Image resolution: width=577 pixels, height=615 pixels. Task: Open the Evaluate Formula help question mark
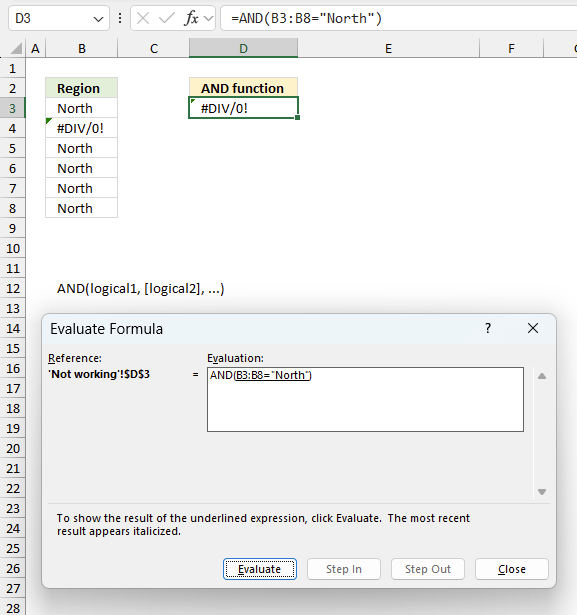(x=488, y=328)
